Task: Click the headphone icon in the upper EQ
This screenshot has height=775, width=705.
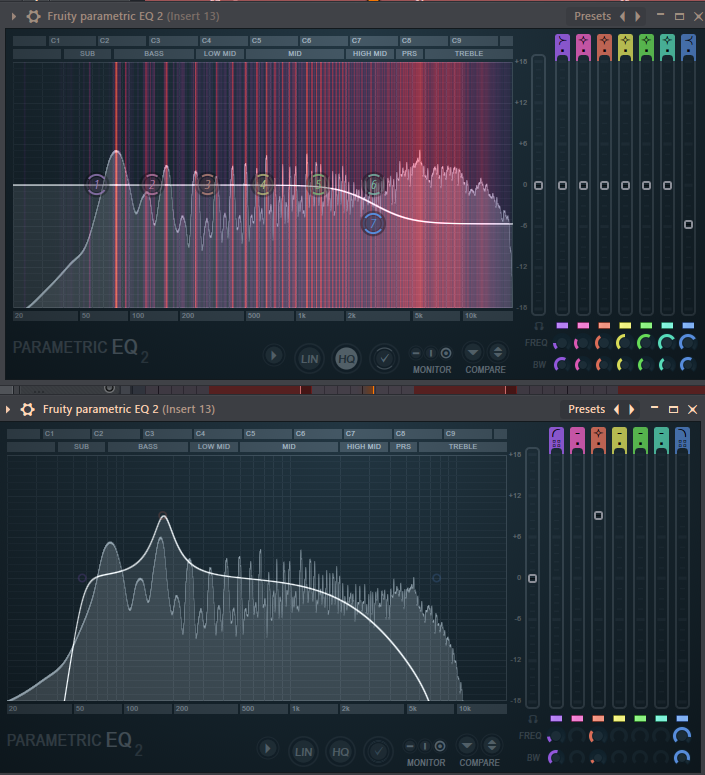Action: pos(539,326)
